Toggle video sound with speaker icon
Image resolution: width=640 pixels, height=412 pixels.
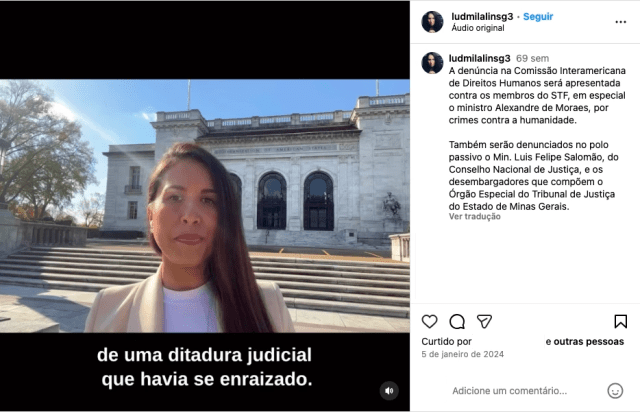point(389,391)
